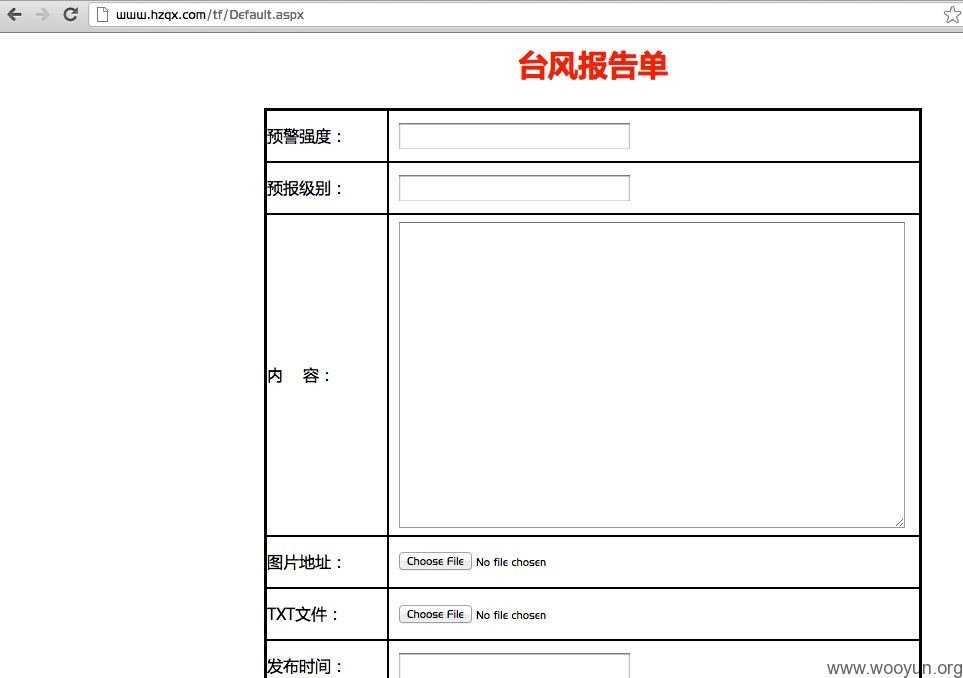
Task: Click 'No file chosen' beside 图片地址
Action: point(511,562)
